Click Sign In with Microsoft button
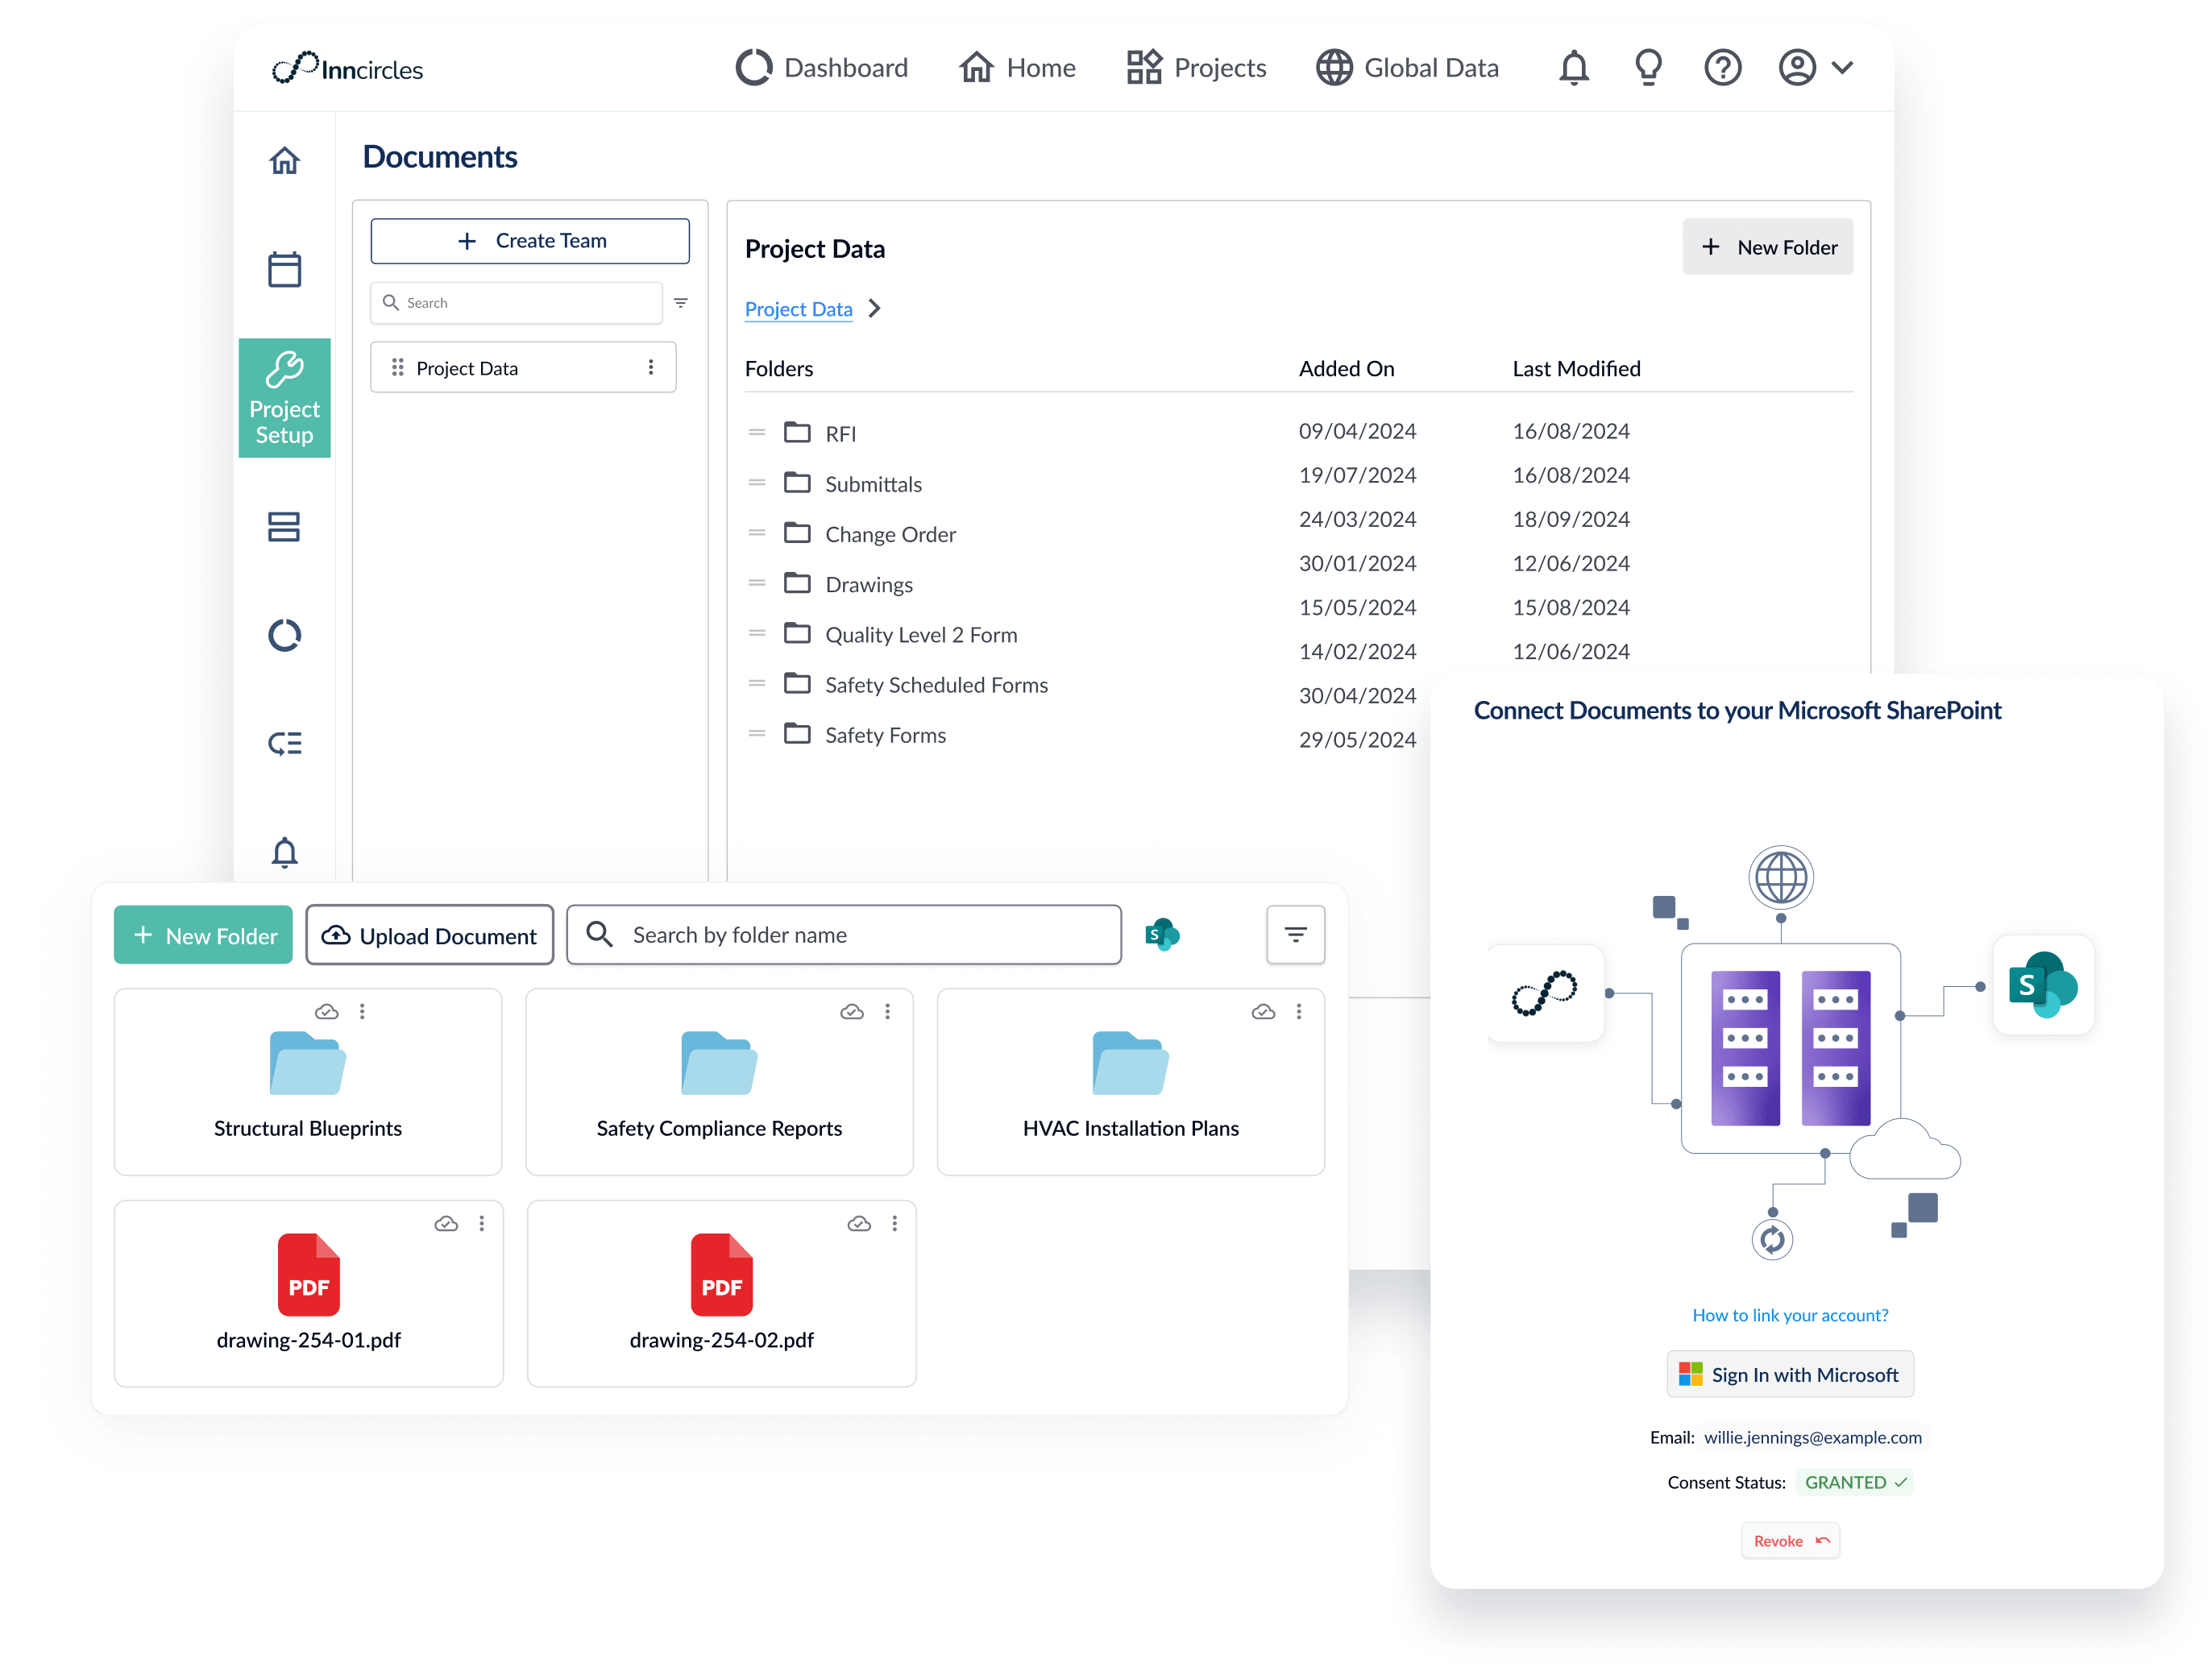Image resolution: width=2212 pixels, height=1671 pixels. point(1790,1375)
